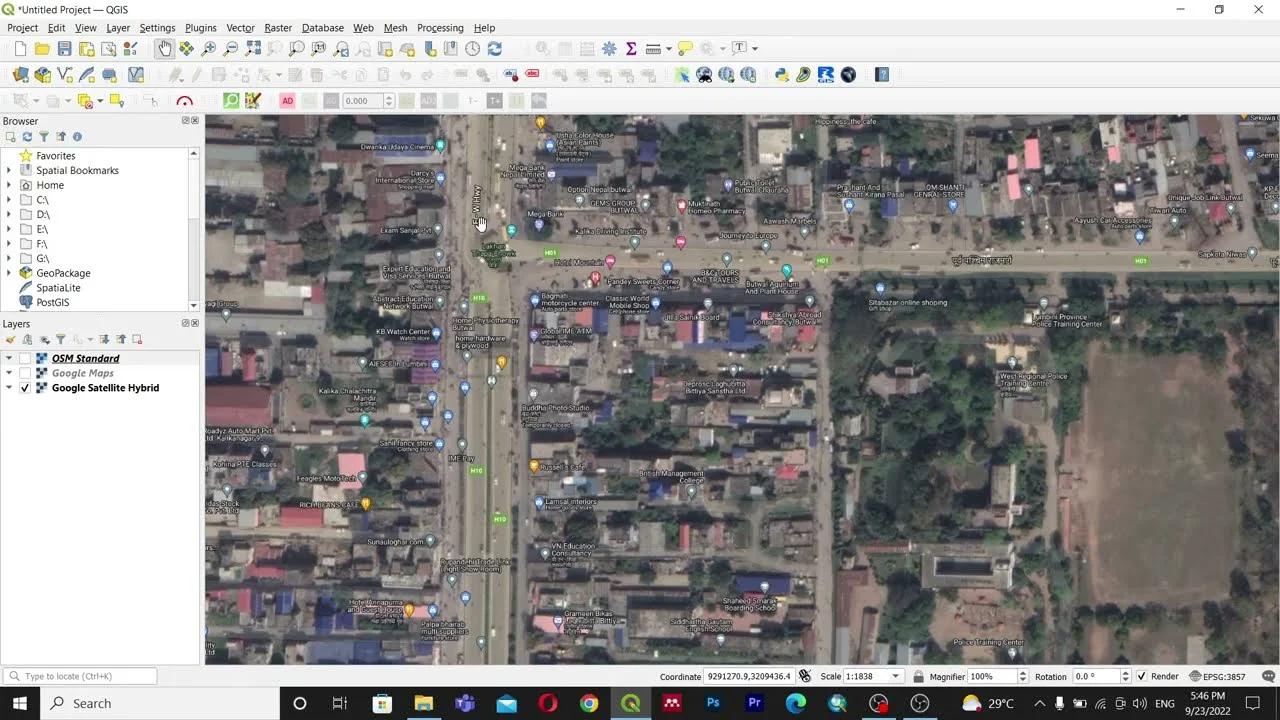
Task: Enable the Google Maps layer checkbox
Action: 25,373
